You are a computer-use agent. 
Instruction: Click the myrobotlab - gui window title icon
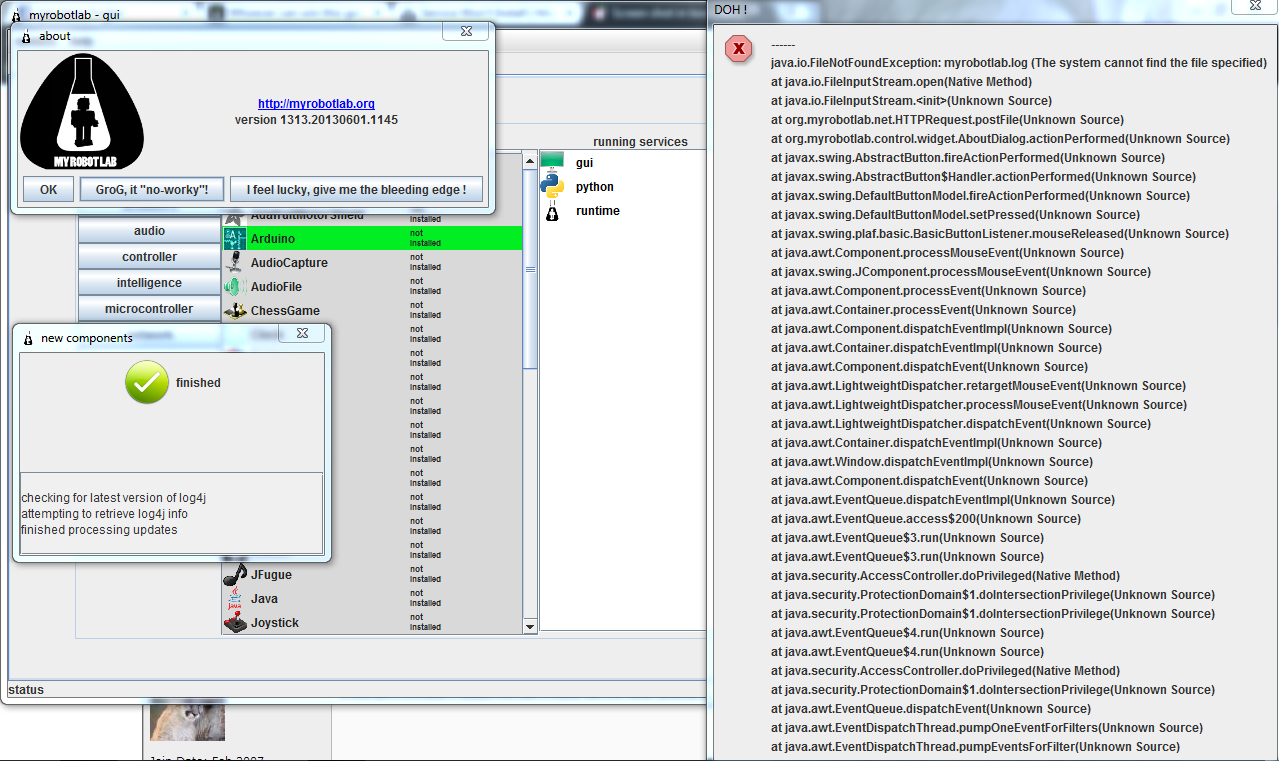[x=15, y=15]
